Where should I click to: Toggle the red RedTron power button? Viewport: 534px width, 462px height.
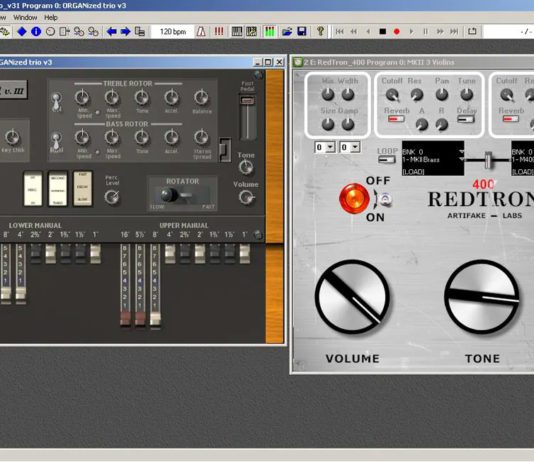pyautogui.click(x=354, y=198)
